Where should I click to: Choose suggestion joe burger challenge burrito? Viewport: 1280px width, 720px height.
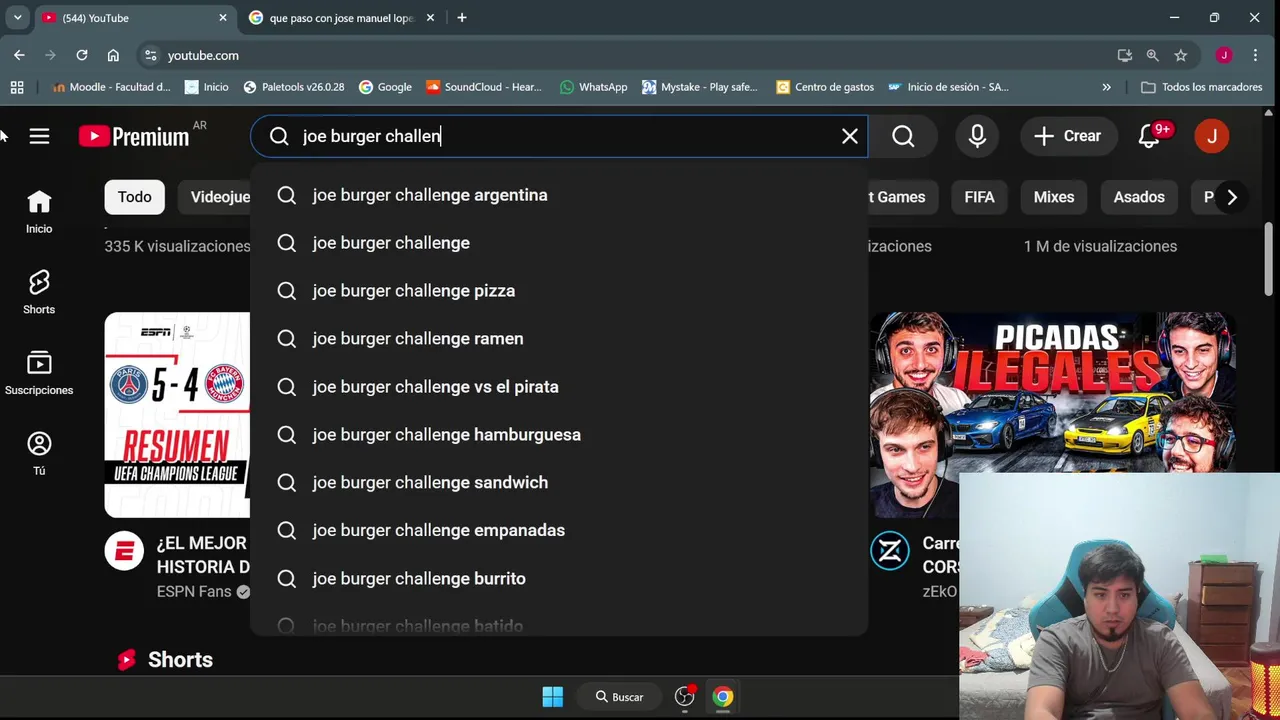click(x=559, y=579)
